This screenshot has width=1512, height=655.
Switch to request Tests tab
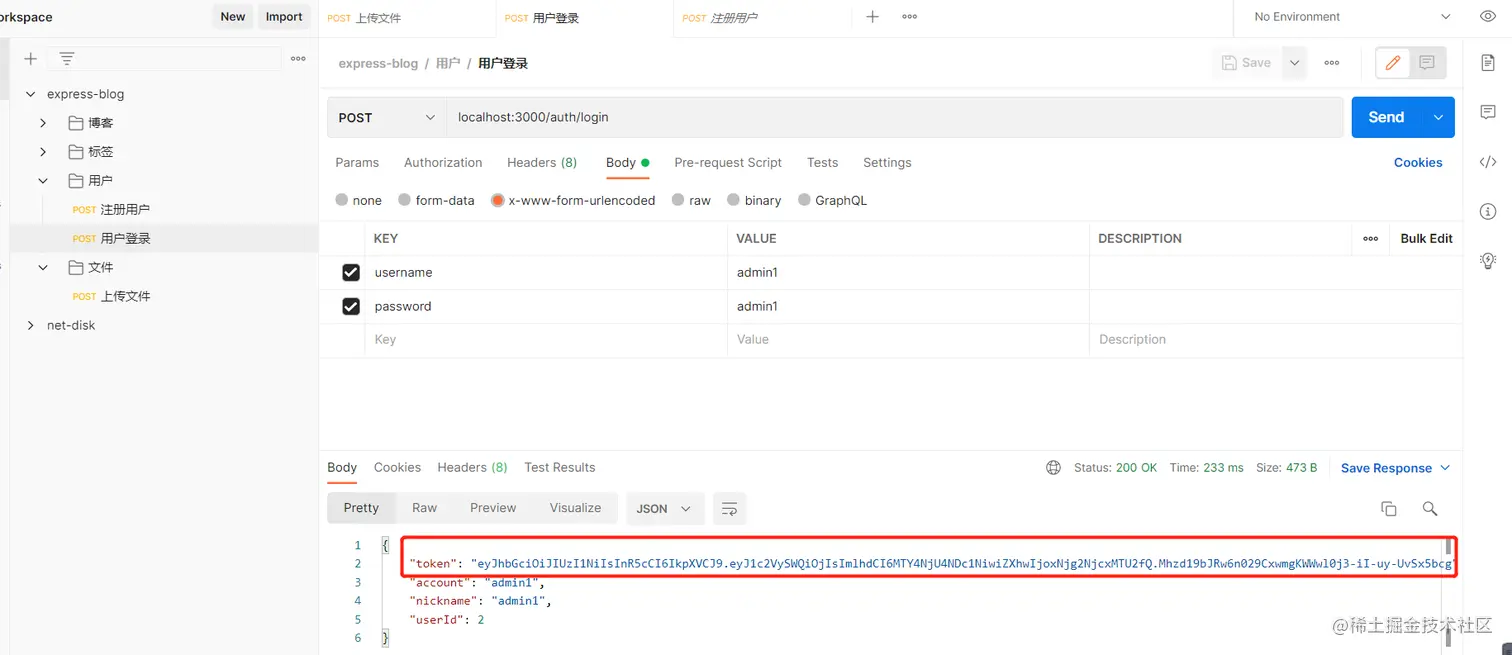click(822, 162)
